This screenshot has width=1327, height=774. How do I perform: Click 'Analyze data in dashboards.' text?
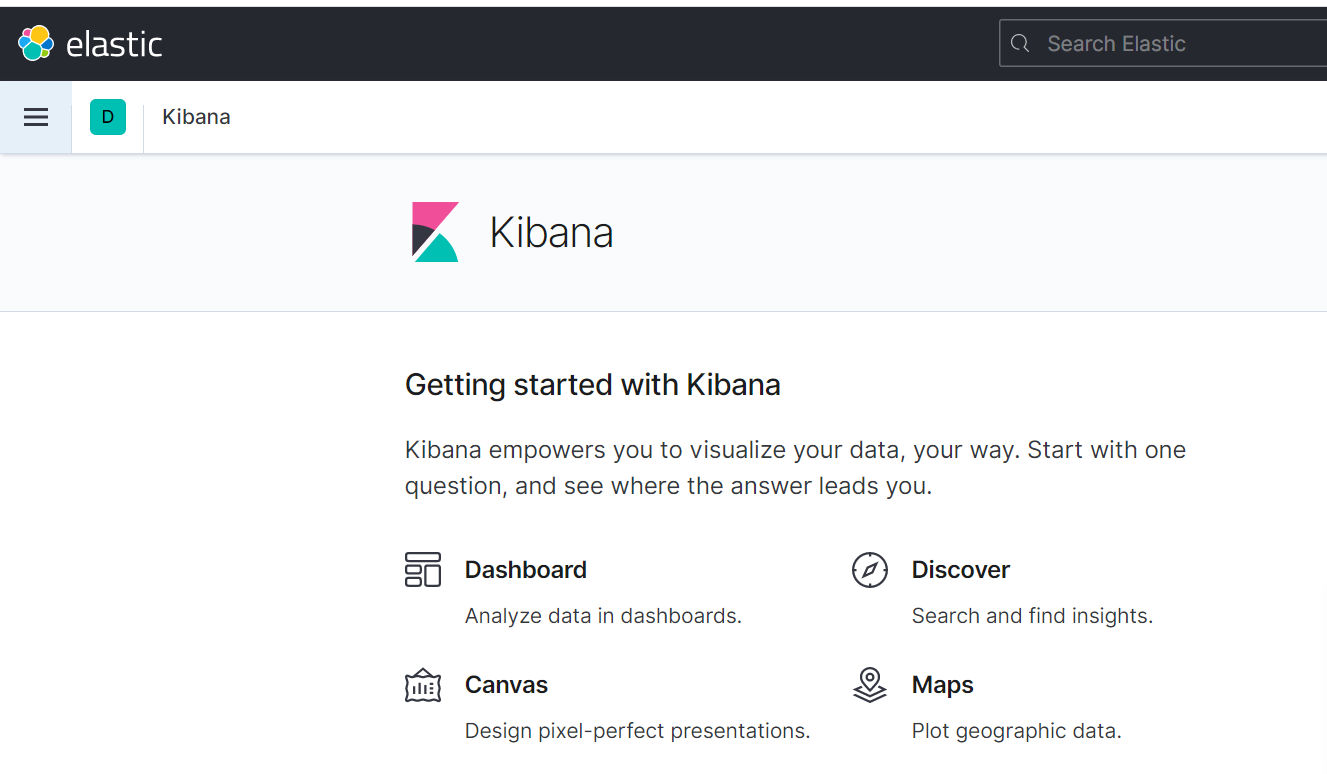[x=603, y=616]
